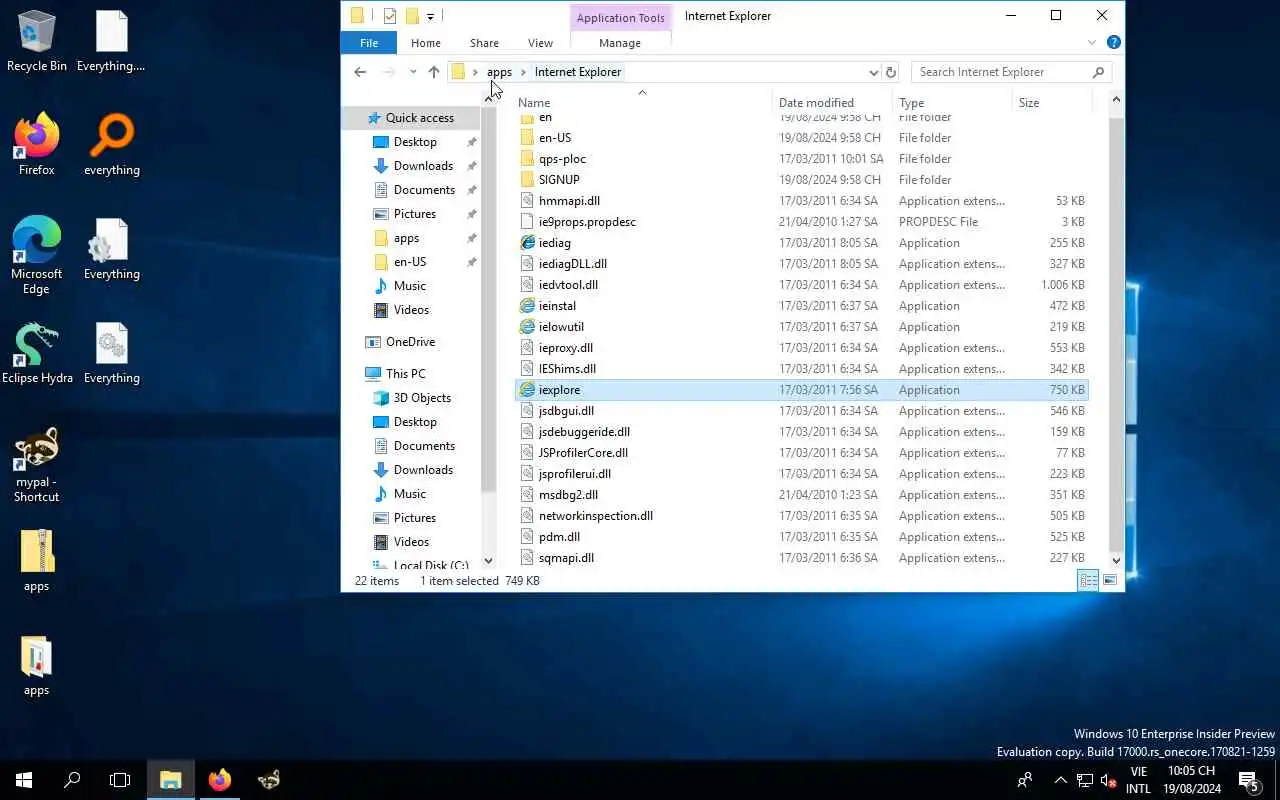This screenshot has width=1280, height=800.
Task: Select networkinspection.dll file
Action: [x=801, y=516]
